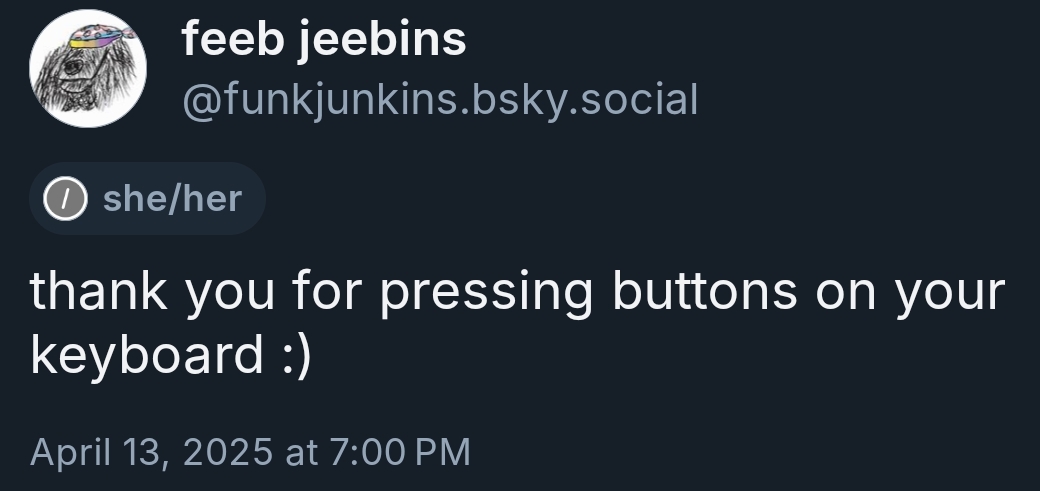Click the "7:00 PM" time text
Image resolution: width=1040 pixels, height=491 pixels.
coord(397,450)
